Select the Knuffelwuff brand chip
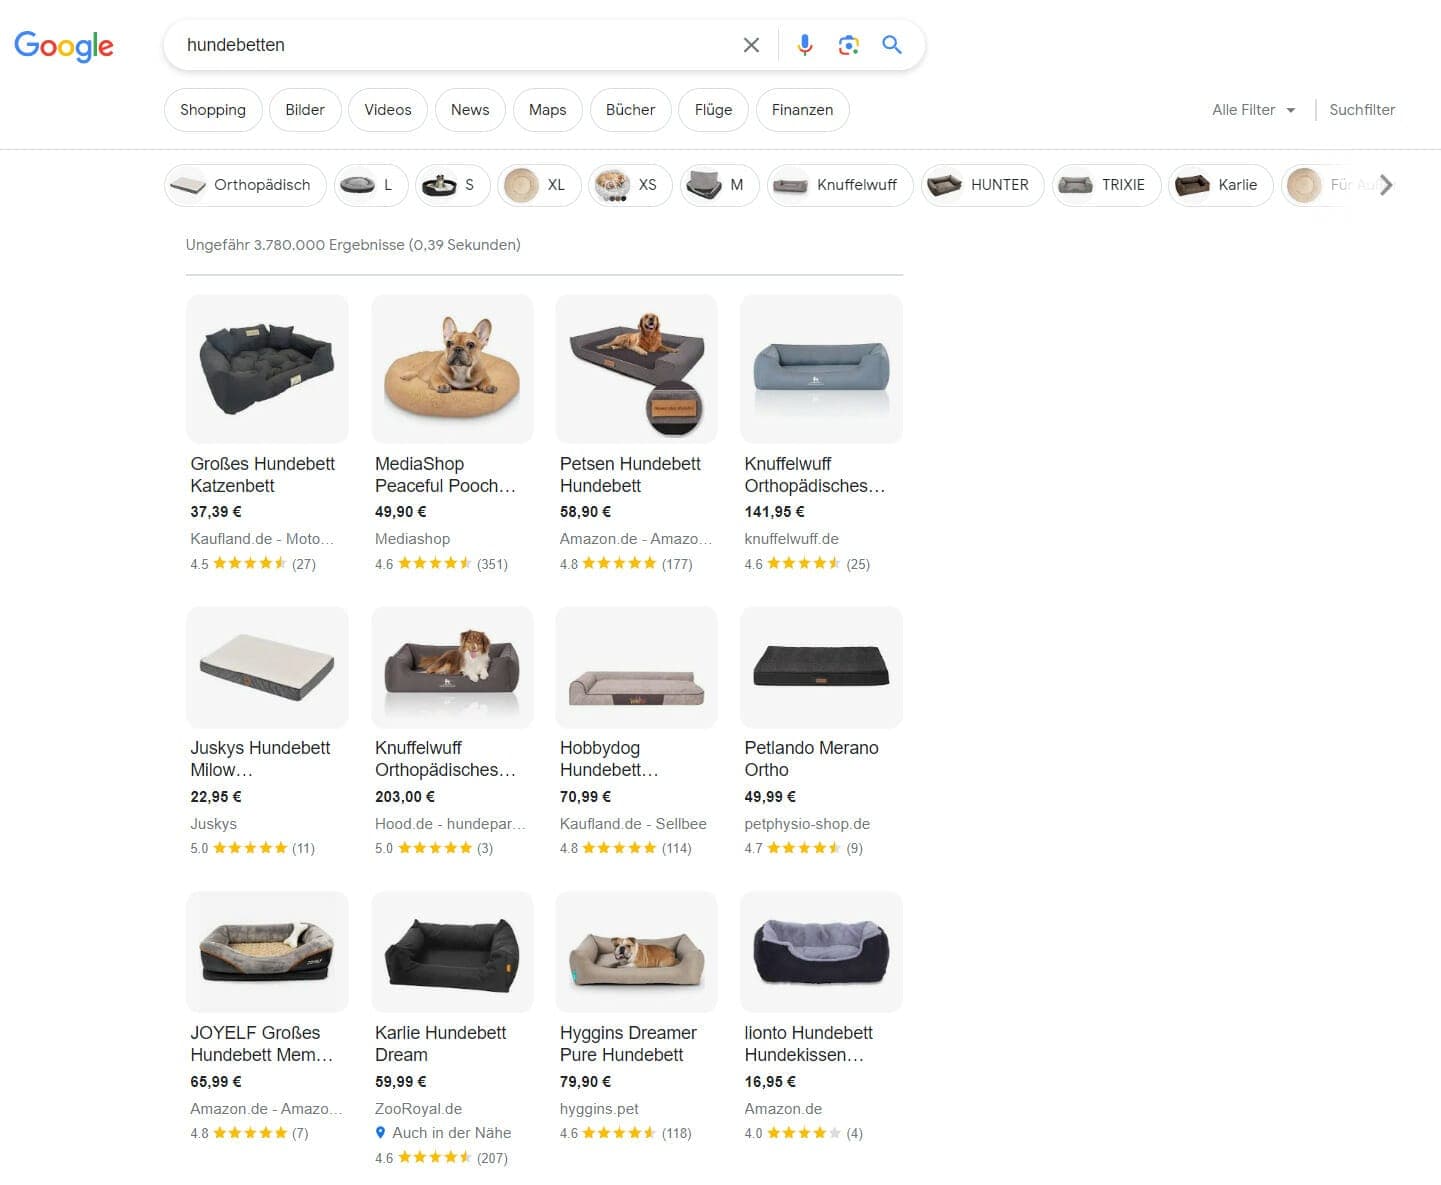Image resolution: width=1441 pixels, height=1185 pixels. (840, 185)
